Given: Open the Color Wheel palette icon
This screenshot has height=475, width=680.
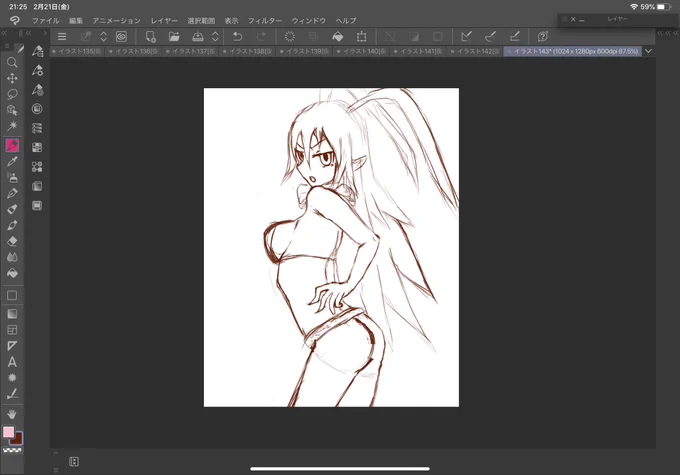Looking at the screenshot, I should 37,108.
